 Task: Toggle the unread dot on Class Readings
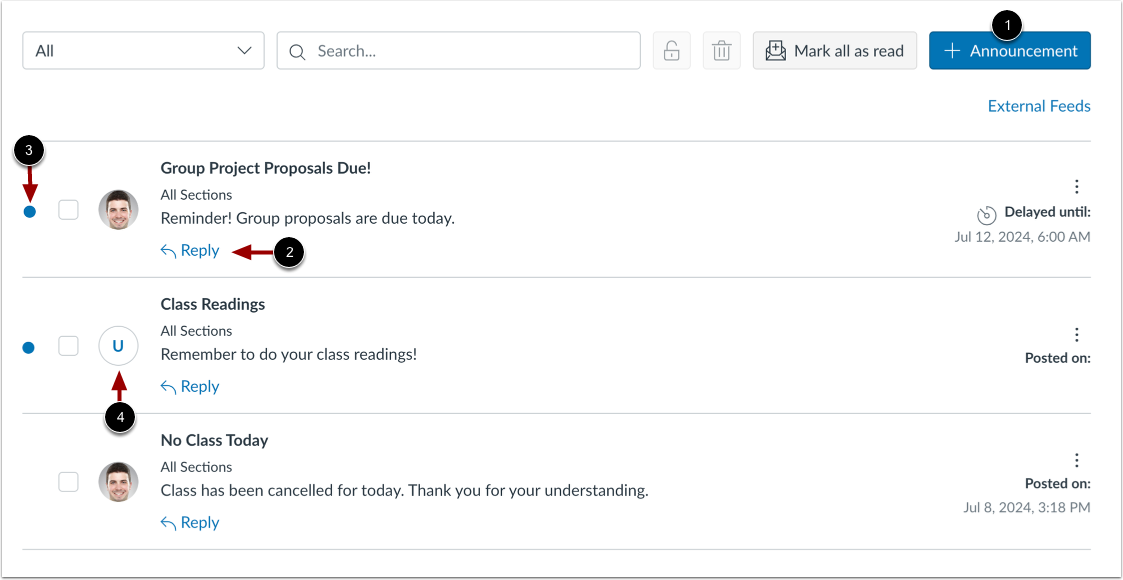pyautogui.click(x=28, y=345)
